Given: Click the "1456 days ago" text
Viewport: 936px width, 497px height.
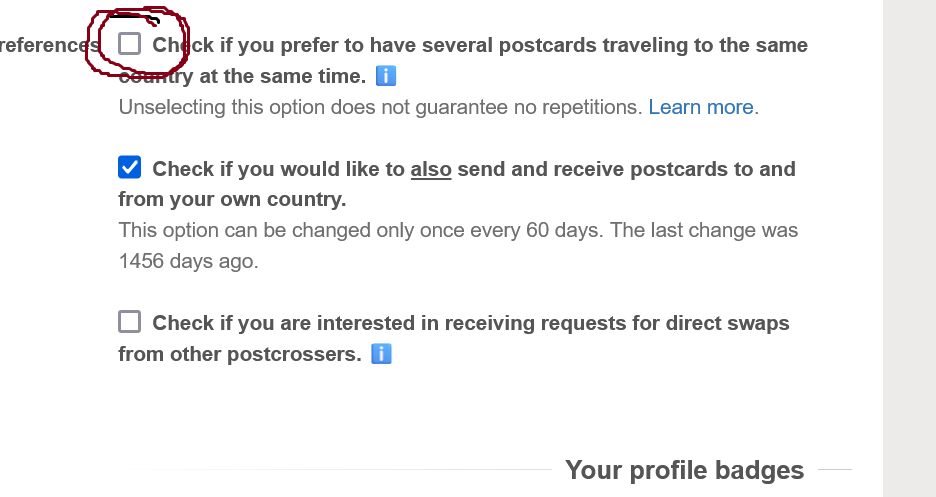Looking at the screenshot, I should [188, 262].
